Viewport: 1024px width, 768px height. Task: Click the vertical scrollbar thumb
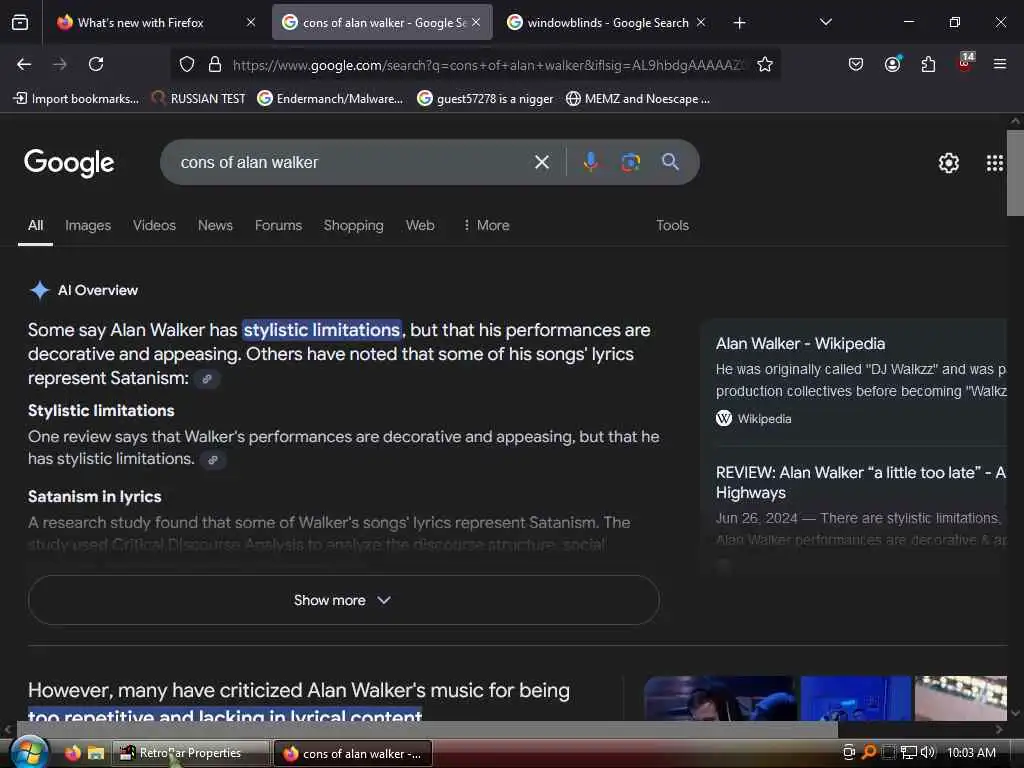click(1015, 173)
